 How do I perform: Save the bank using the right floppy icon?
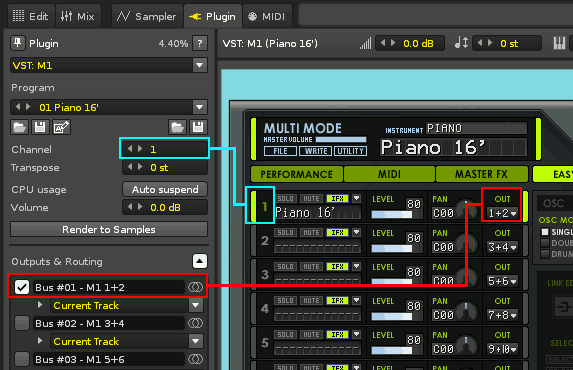click(x=198, y=128)
